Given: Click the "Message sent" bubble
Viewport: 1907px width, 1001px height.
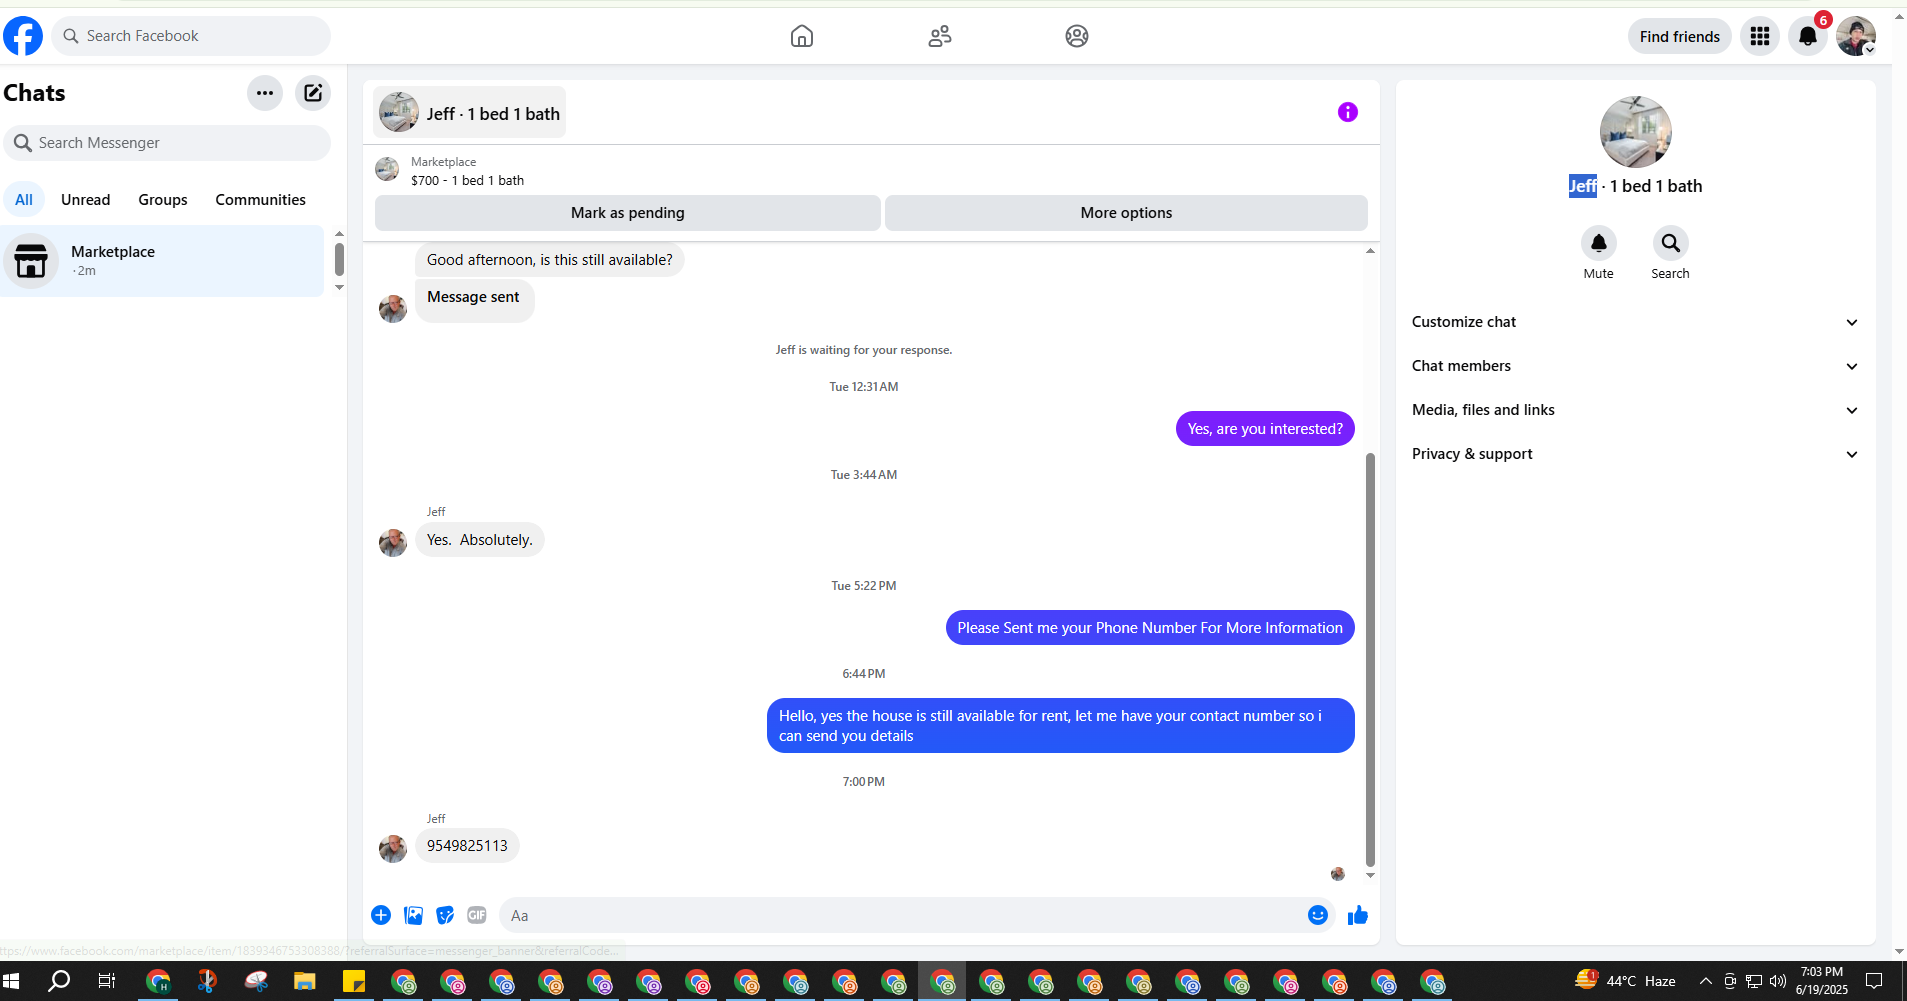Looking at the screenshot, I should point(474,301).
